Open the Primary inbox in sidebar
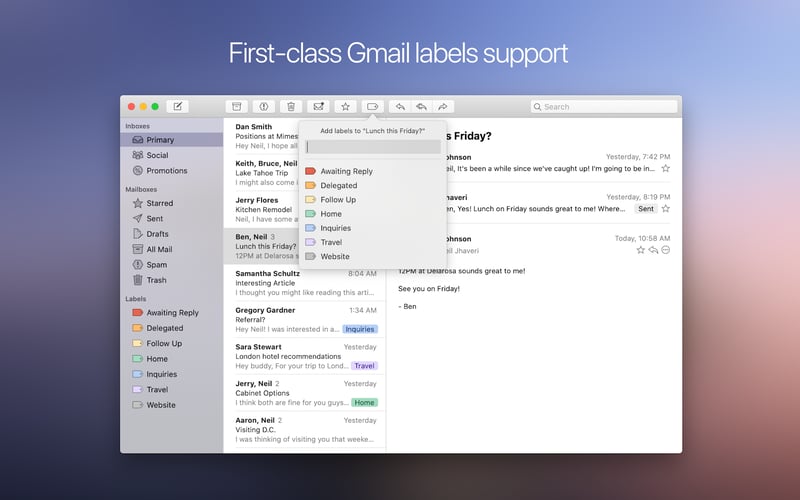Image resolution: width=800 pixels, height=500 pixels. pyautogui.click(x=172, y=139)
